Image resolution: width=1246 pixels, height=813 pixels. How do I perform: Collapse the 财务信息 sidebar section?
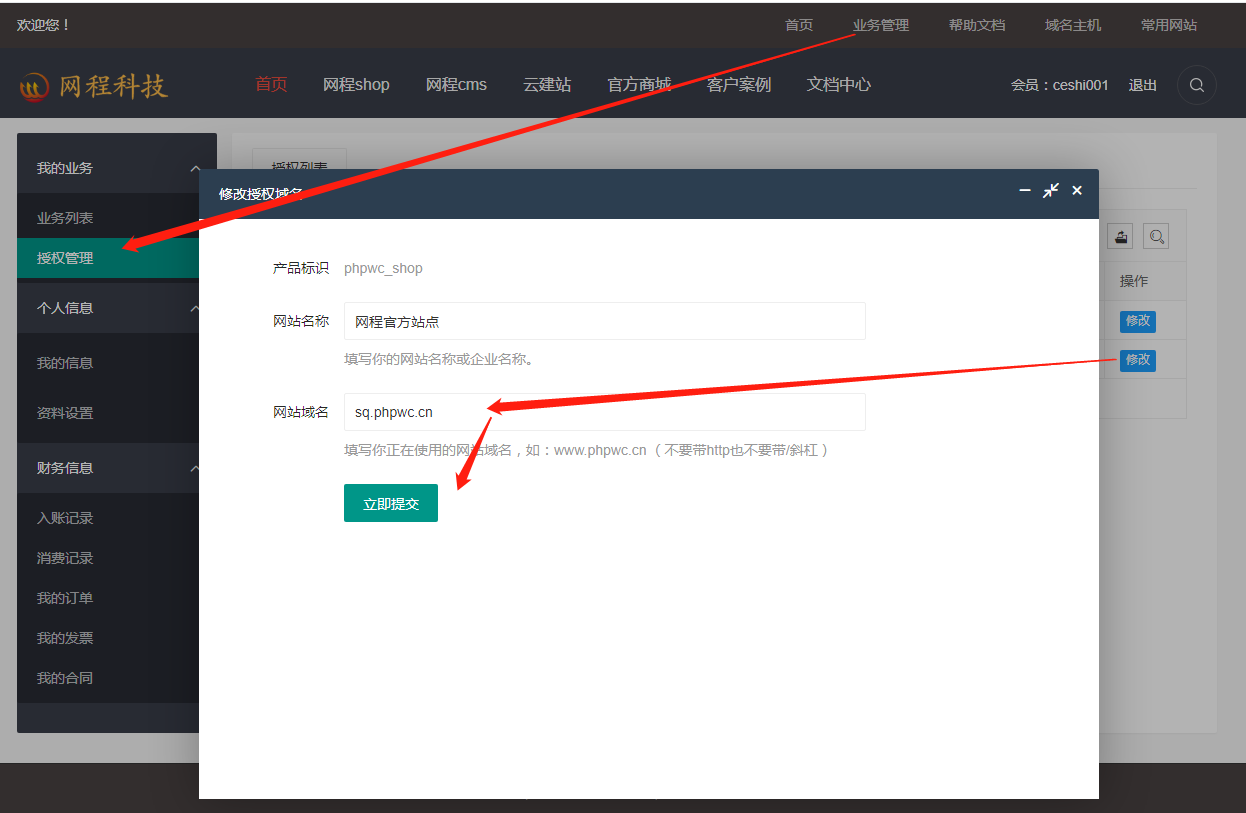click(x=194, y=469)
